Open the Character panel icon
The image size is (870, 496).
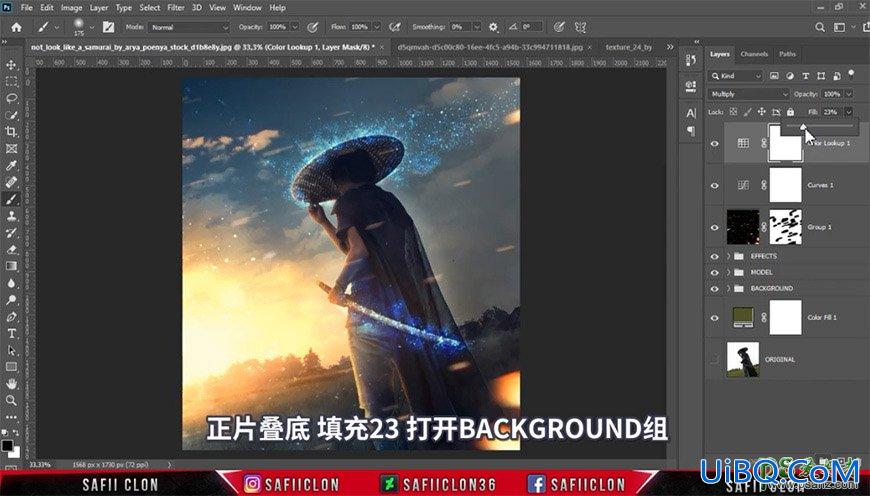click(x=691, y=113)
